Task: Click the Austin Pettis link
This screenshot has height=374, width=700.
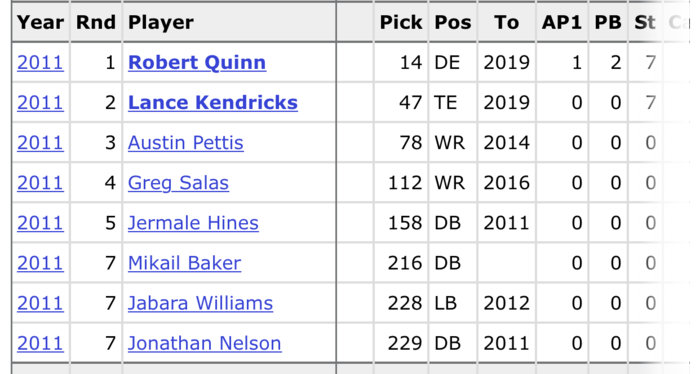Action: coord(186,143)
